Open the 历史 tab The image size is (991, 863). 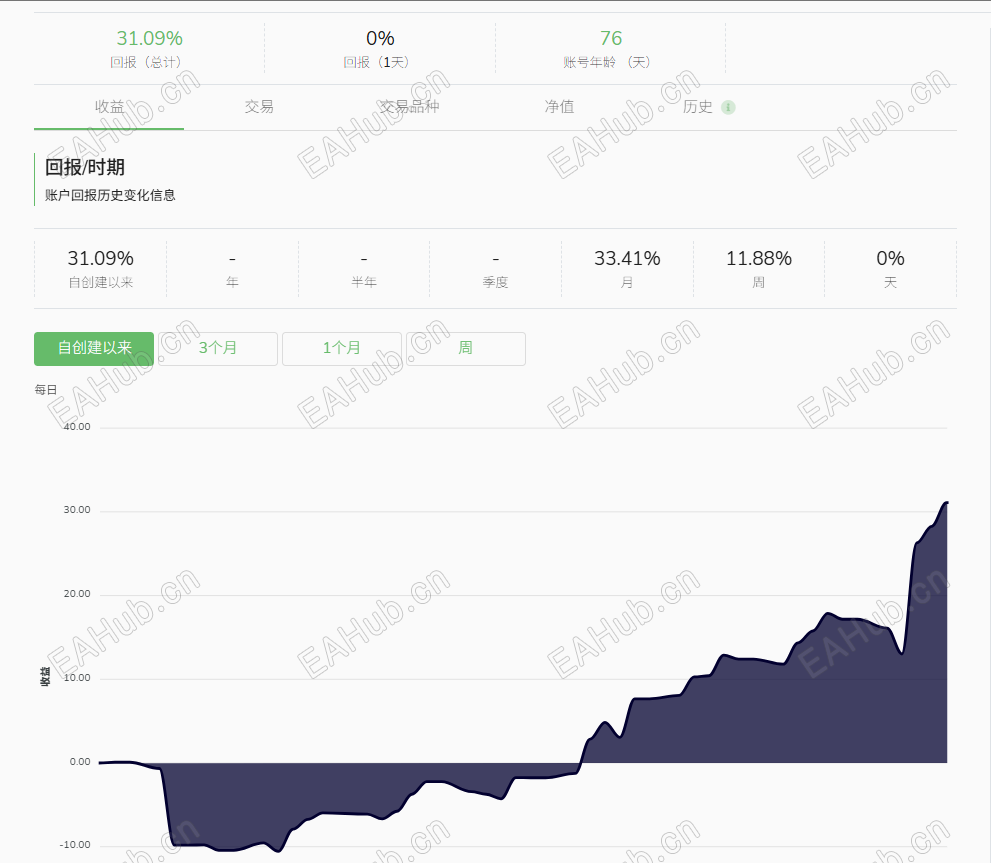coord(698,107)
